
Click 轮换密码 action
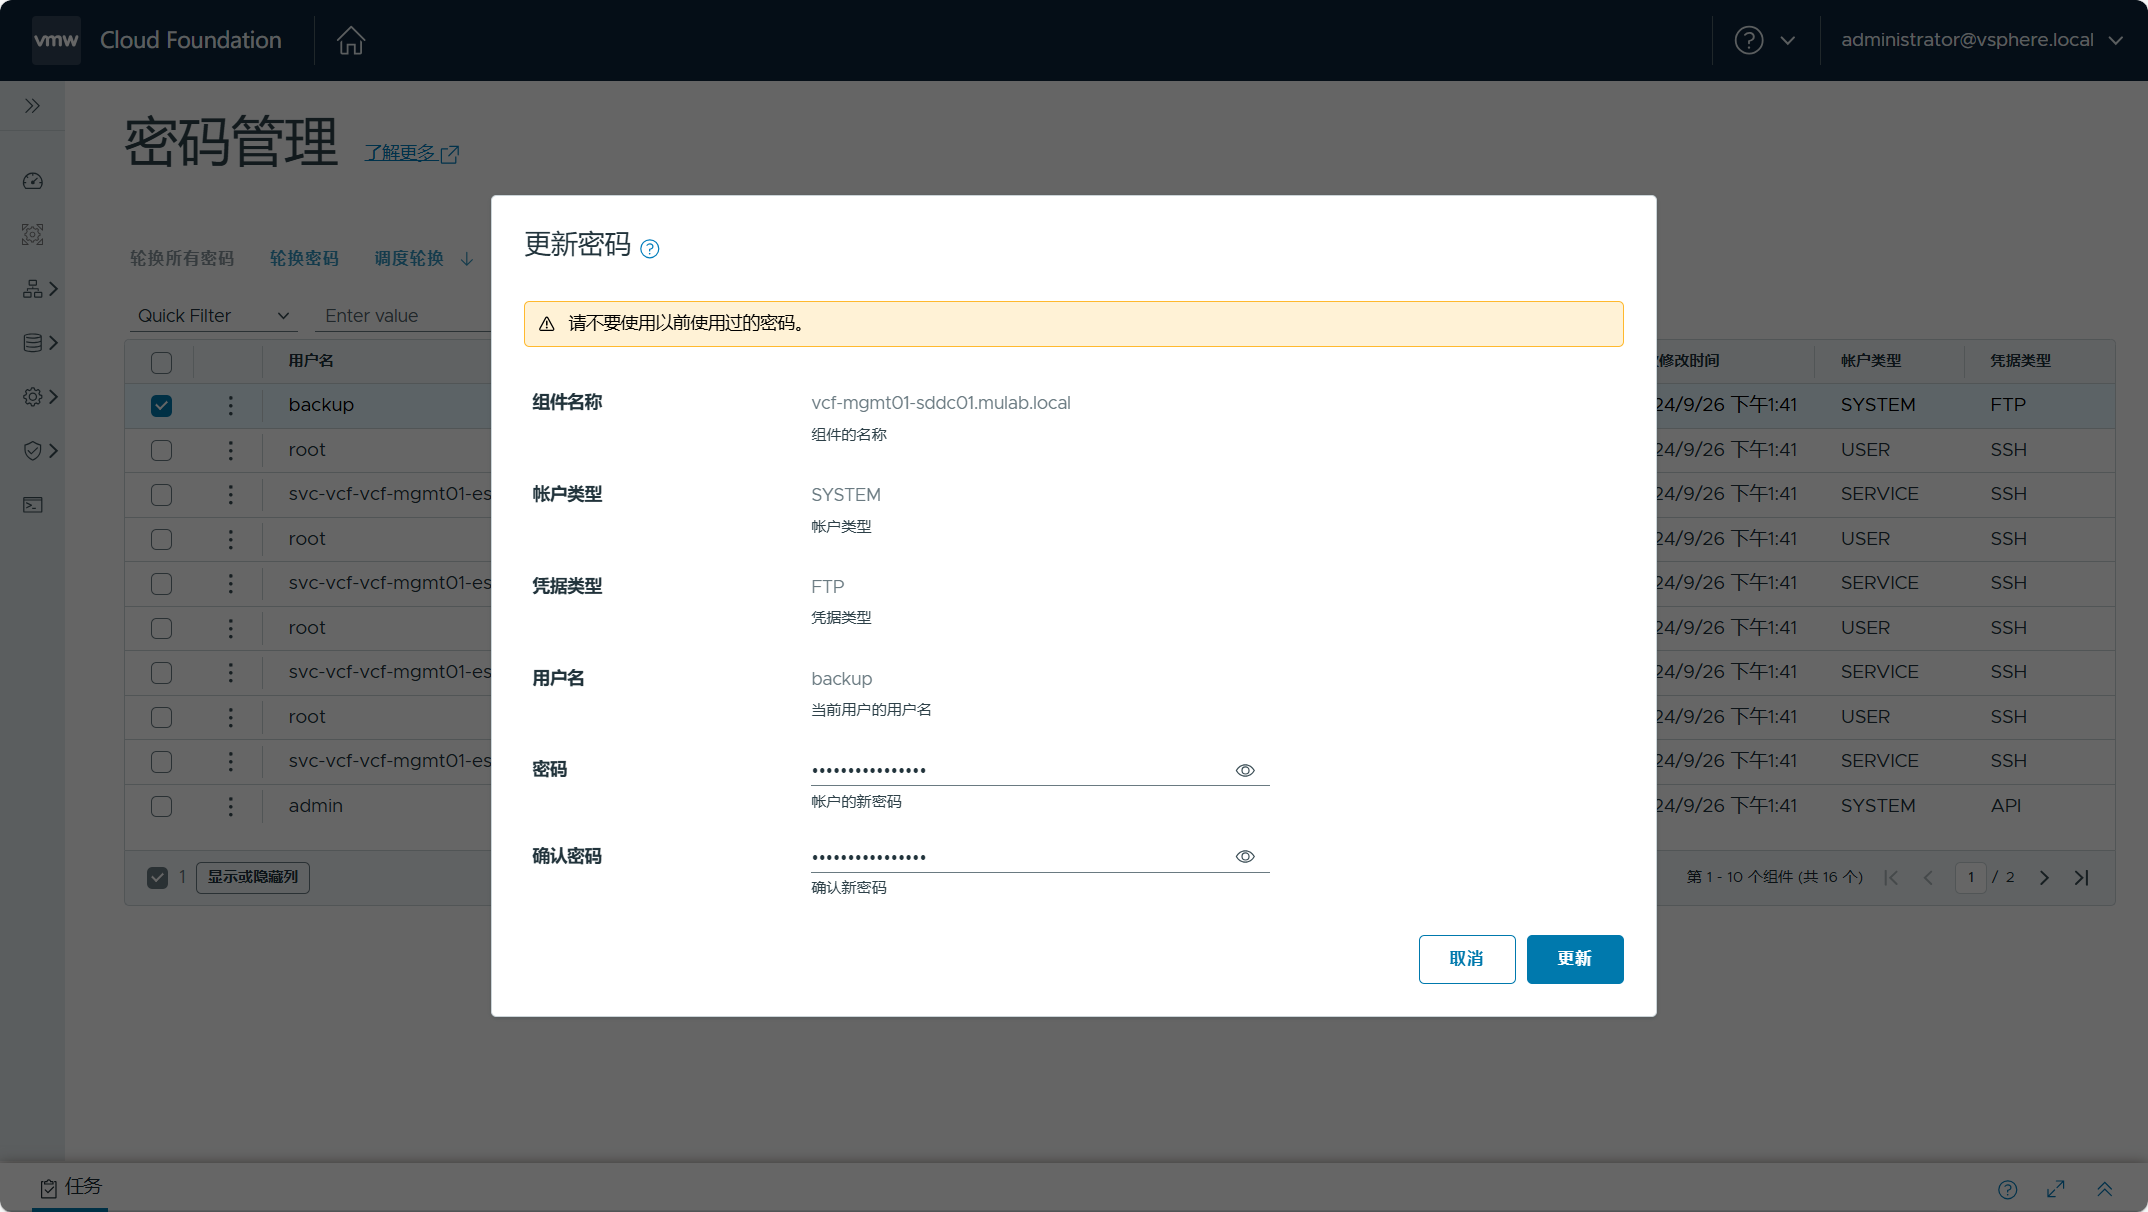(x=304, y=258)
